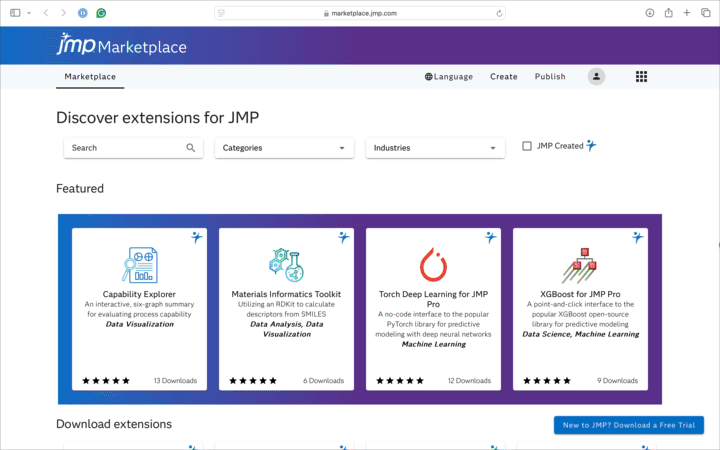Viewport: 720px width, 450px height.
Task: Open the Create menu item
Action: coord(504,76)
